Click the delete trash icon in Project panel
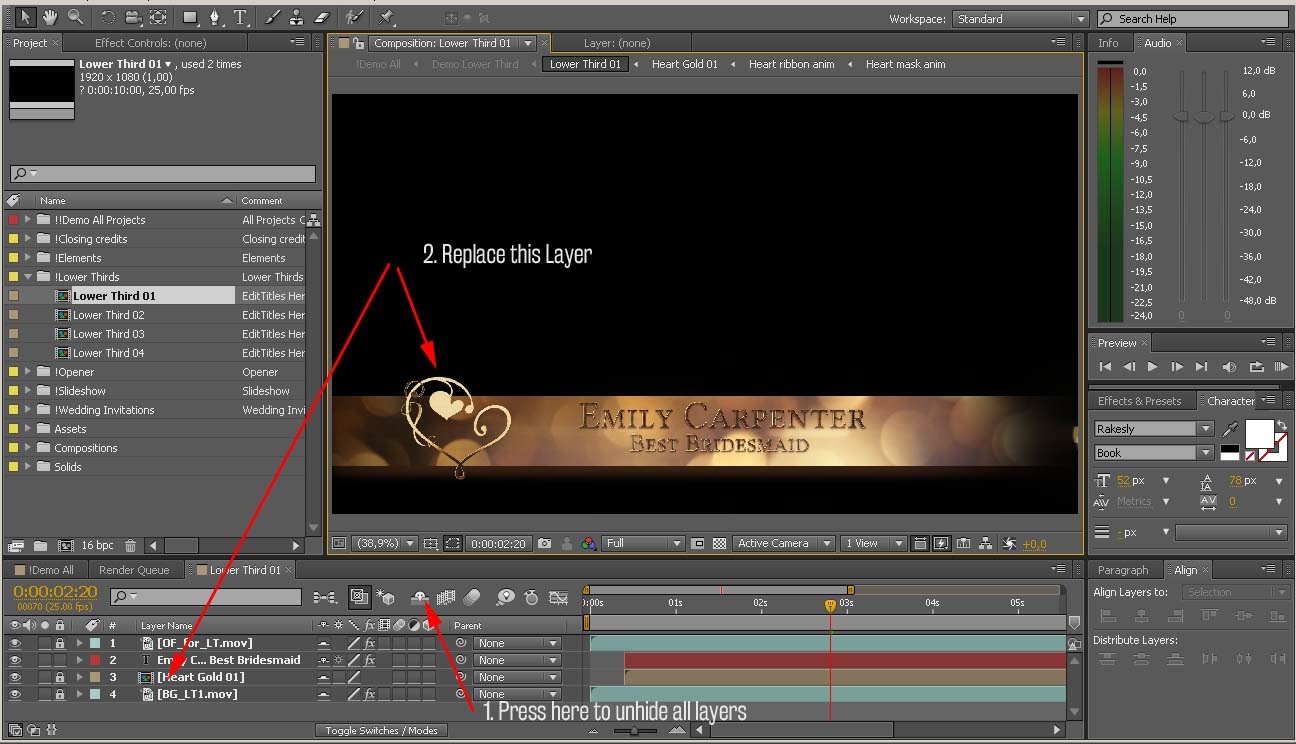 coord(130,546)
